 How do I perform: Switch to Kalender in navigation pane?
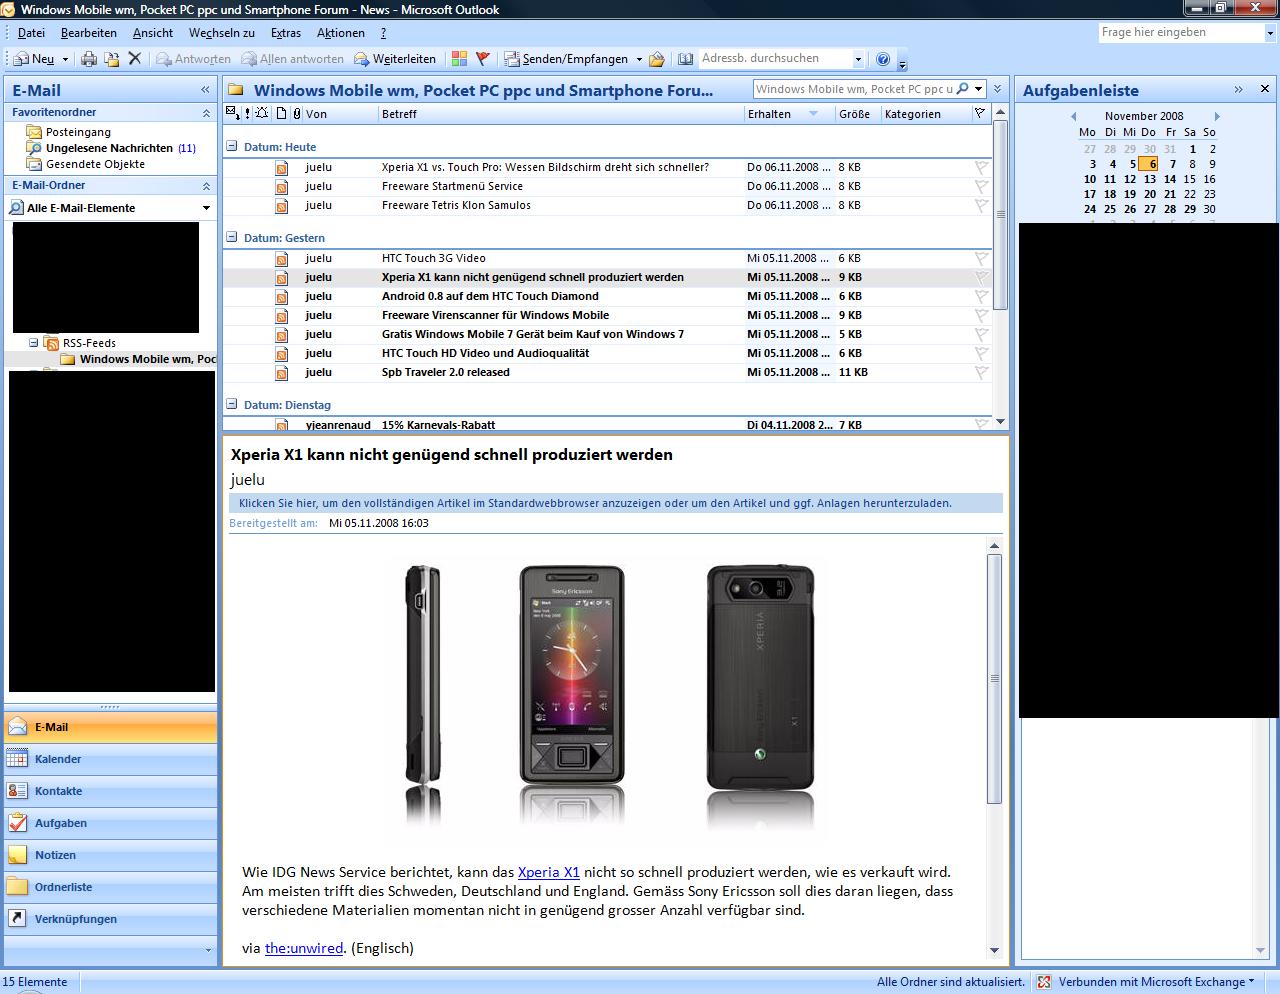point(110,759)
